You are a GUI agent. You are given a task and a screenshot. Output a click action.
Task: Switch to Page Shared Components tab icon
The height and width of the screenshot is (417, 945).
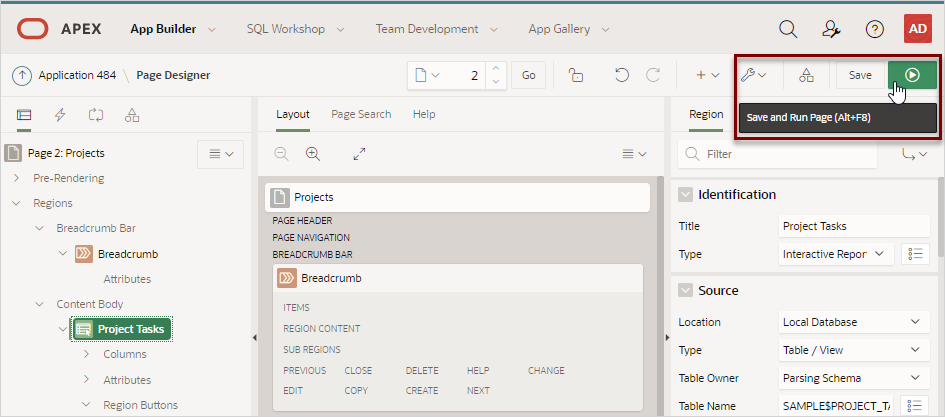point(132,115)
